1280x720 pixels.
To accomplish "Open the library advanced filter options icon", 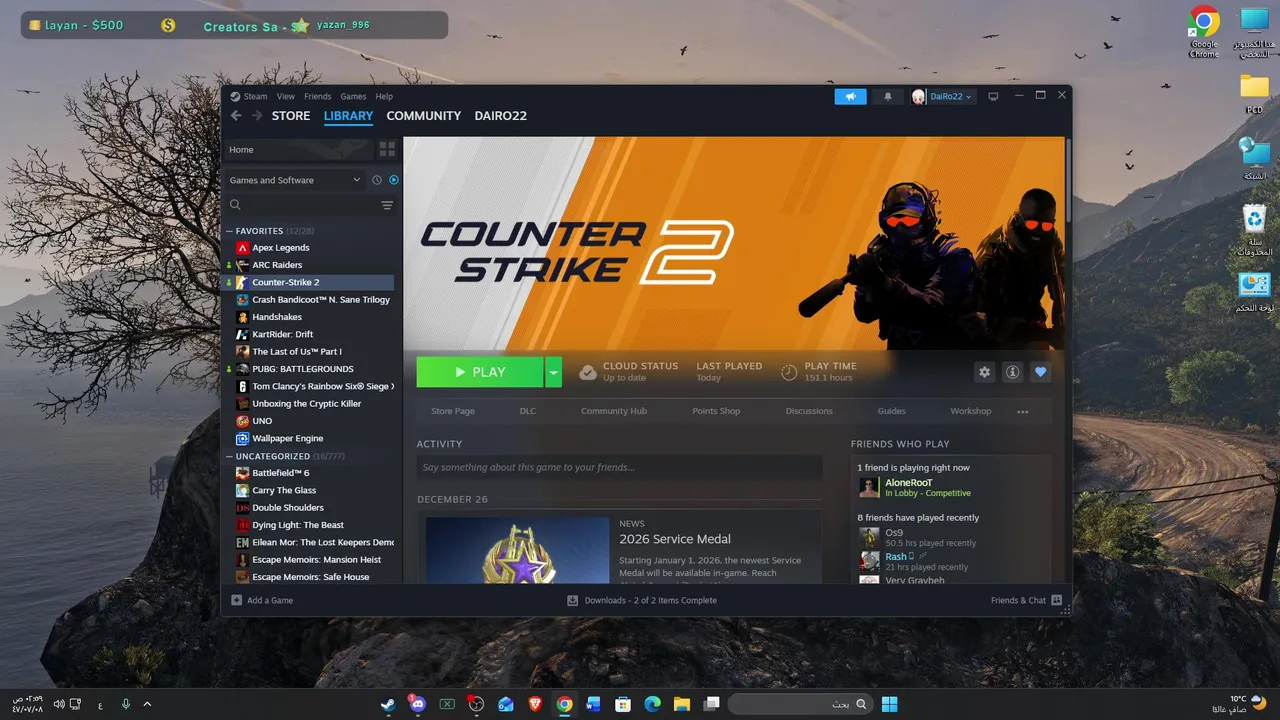I will [x=387, y=205].
